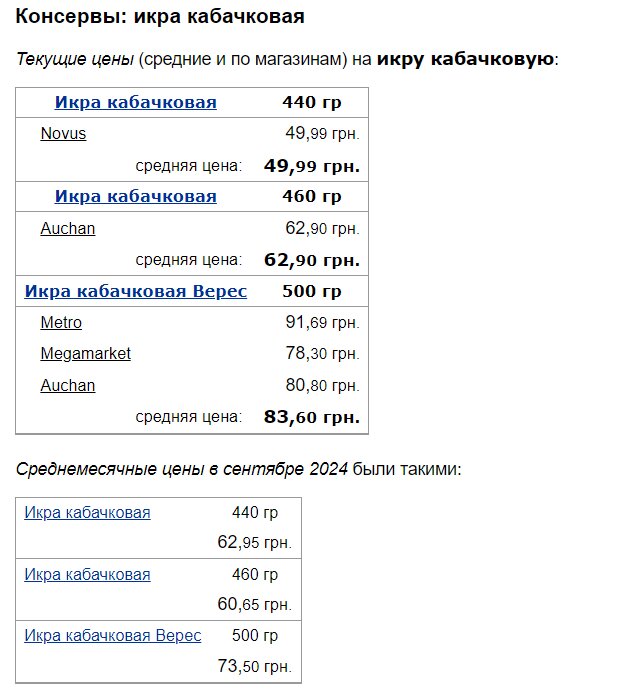Click the September price 73,50 грн
622x692 pixels.
(254, 666)
